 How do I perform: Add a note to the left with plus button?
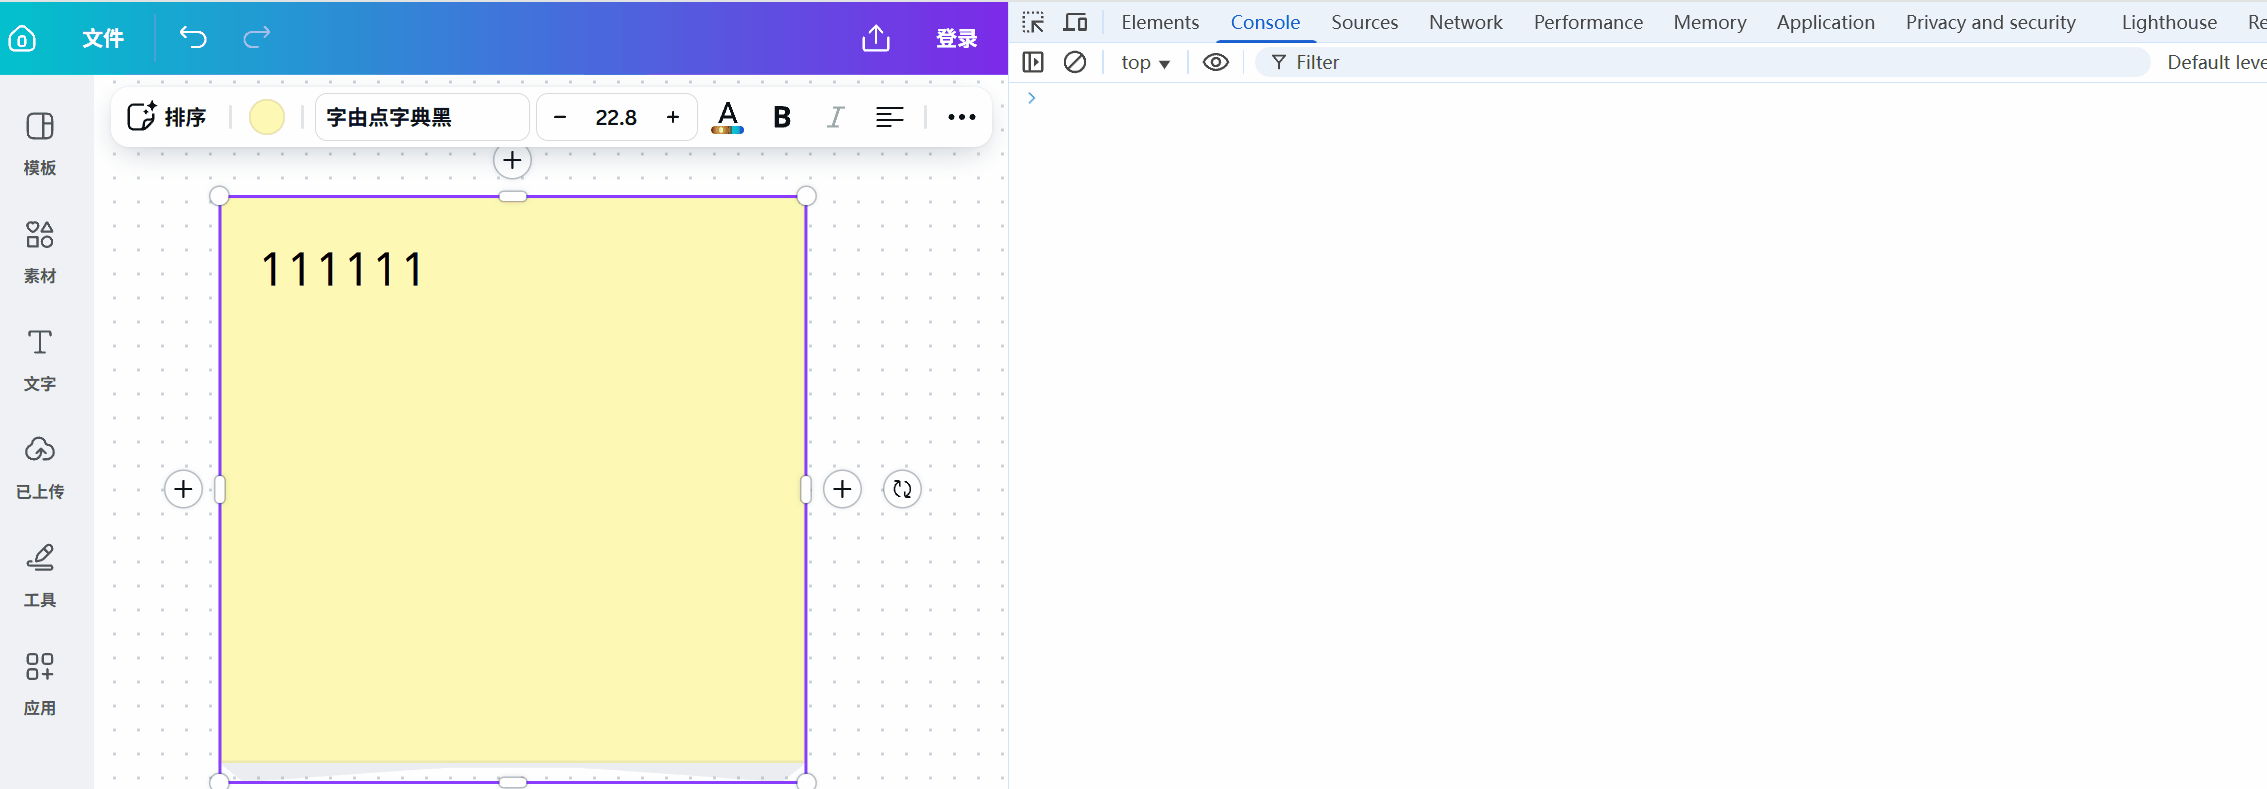pos(183,489)
